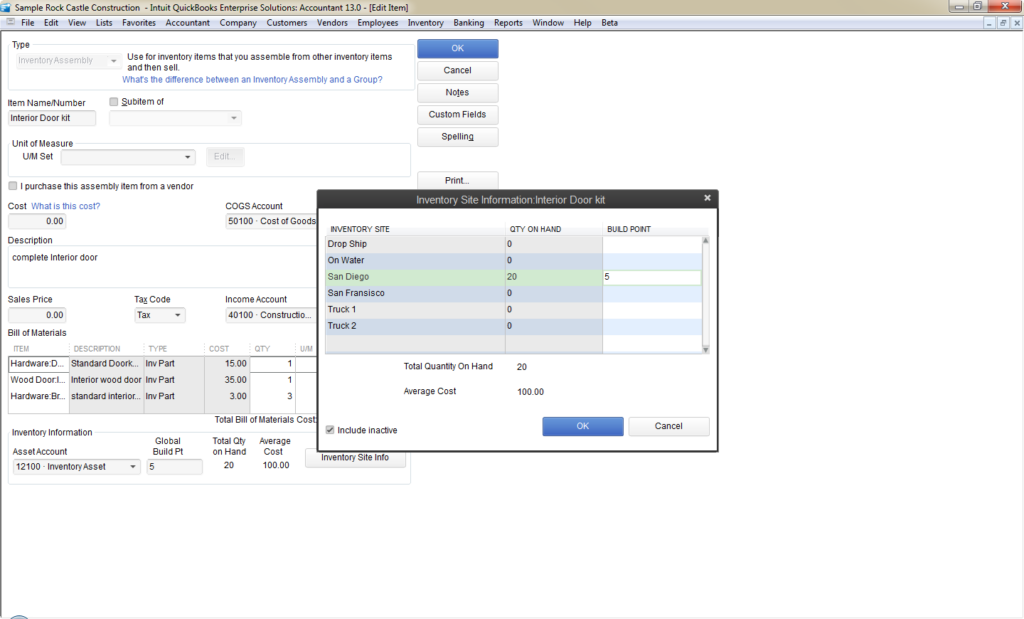Image resolution: width=1024 pixels, height=619 pixels.
Task: Click the scroll down arrow in site list
Action: (x=705, y=349)
